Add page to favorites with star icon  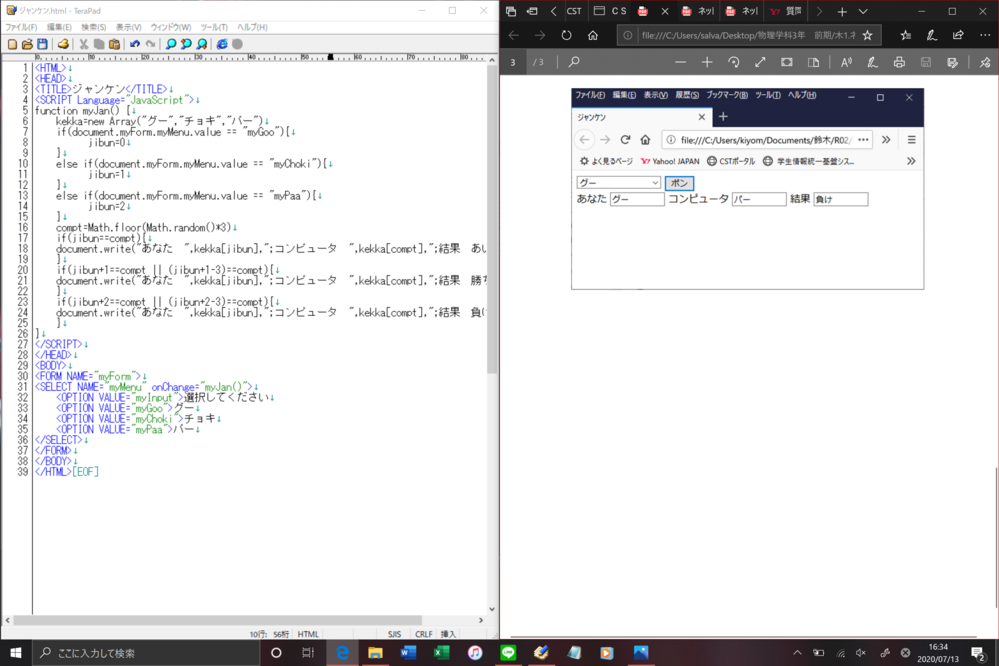[x=868, y=35]
